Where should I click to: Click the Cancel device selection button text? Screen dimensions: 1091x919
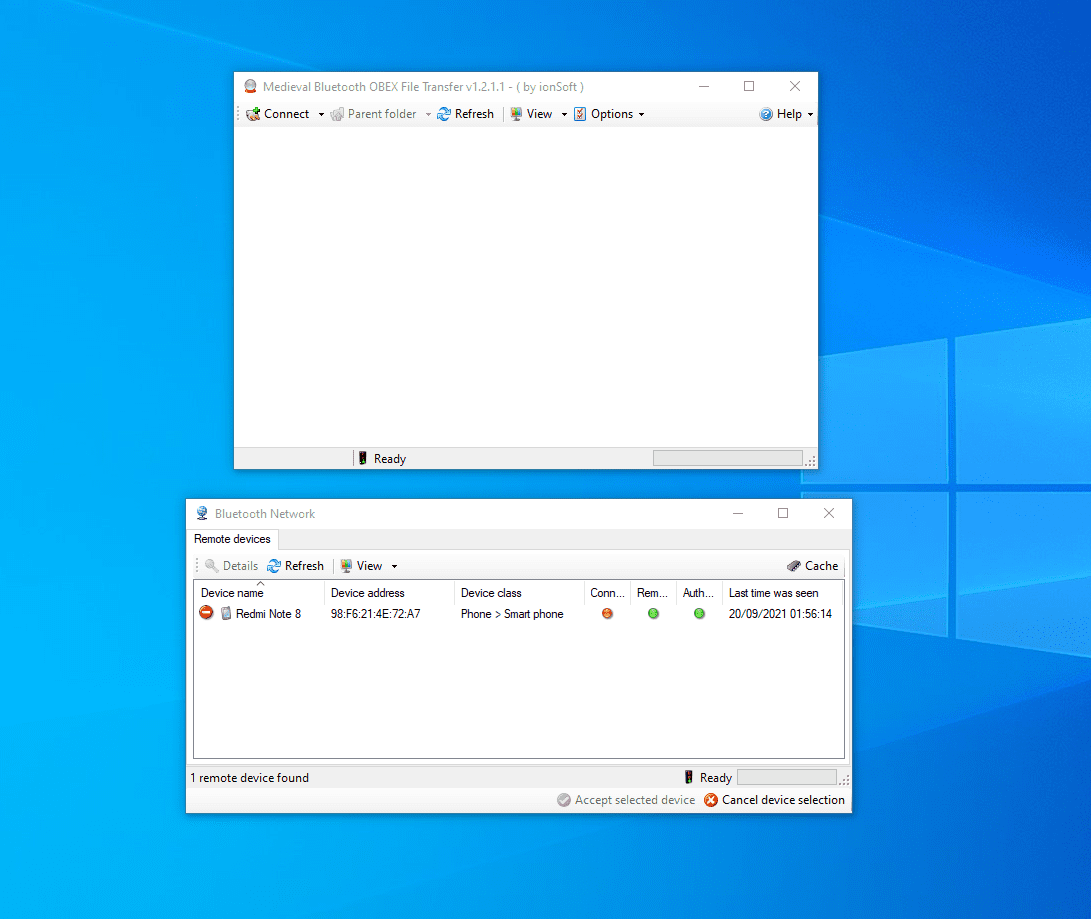coord(783,800)
